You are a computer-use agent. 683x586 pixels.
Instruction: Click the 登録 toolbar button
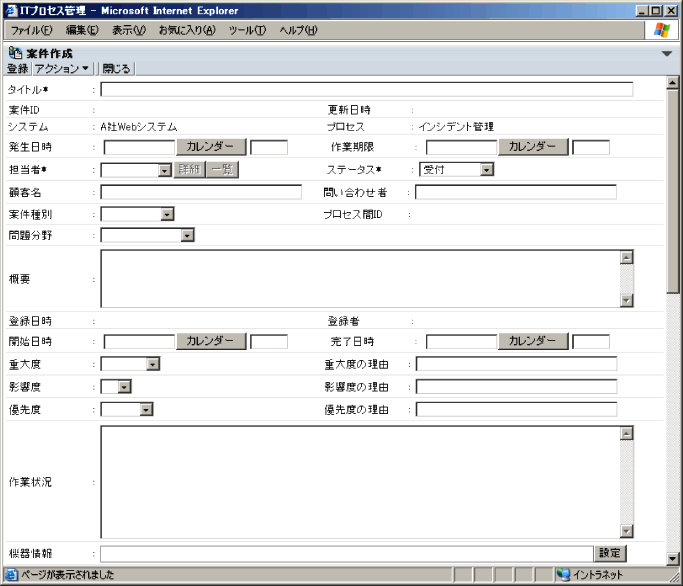pyautogui.click(x=18, y=68)
